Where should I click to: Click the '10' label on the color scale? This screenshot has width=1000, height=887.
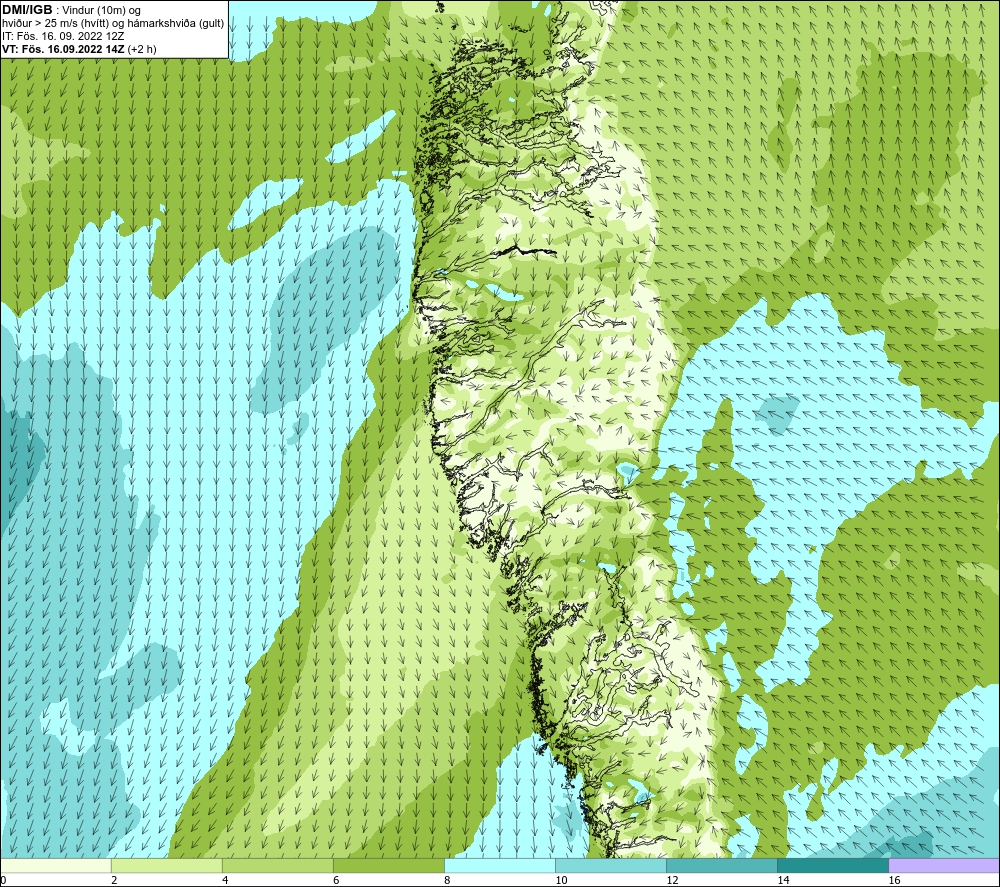click(x=561, y=880)
